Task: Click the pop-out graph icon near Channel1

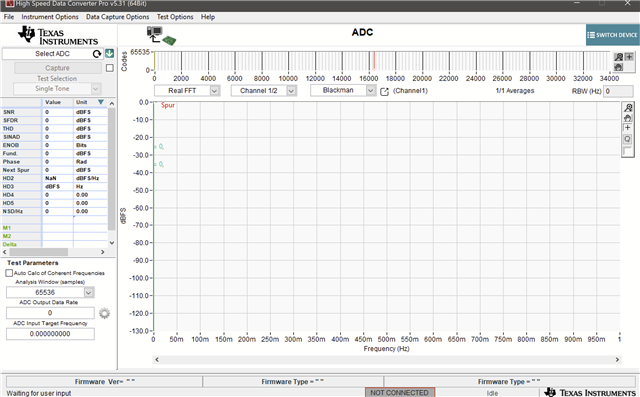Action: (384, 91)
